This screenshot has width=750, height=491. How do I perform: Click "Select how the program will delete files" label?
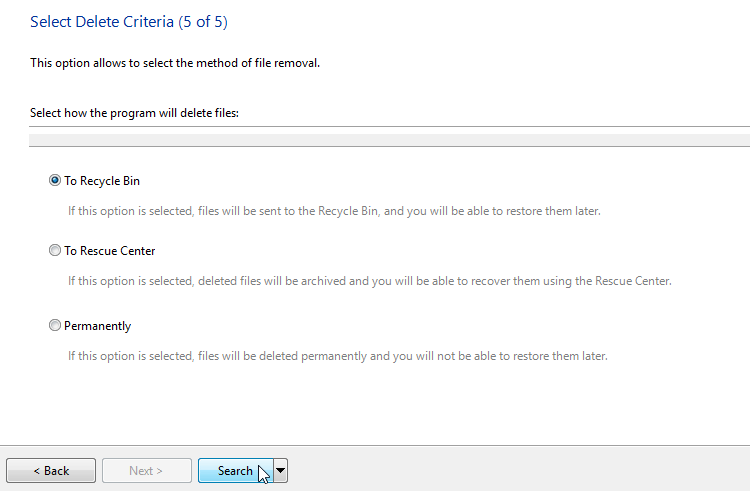pyautogui.click(x=134, y=113)
